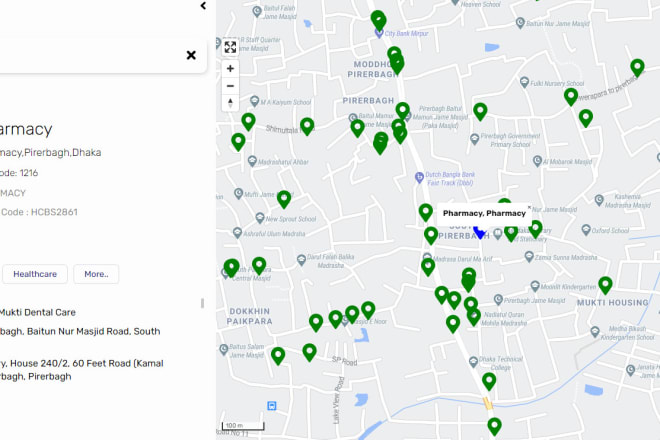The image size is (660, 440).
Task: Select green pin near Mukti Housing label
Action: (x=605, y=284)
